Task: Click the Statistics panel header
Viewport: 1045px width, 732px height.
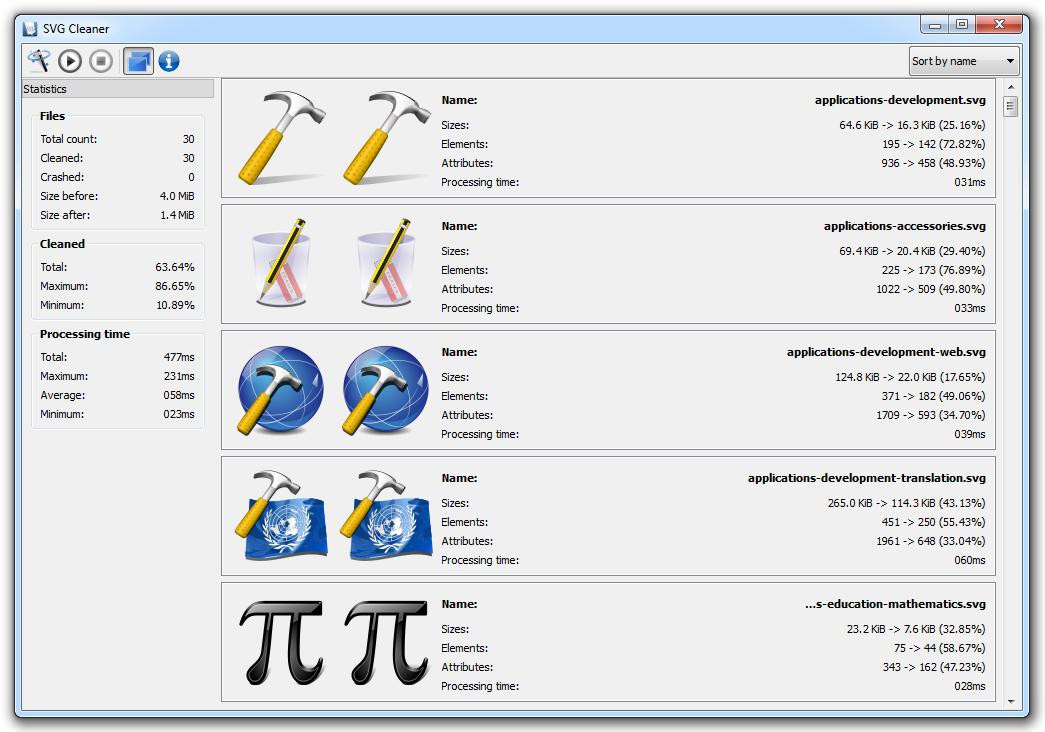Action: [x=117, y=89]
